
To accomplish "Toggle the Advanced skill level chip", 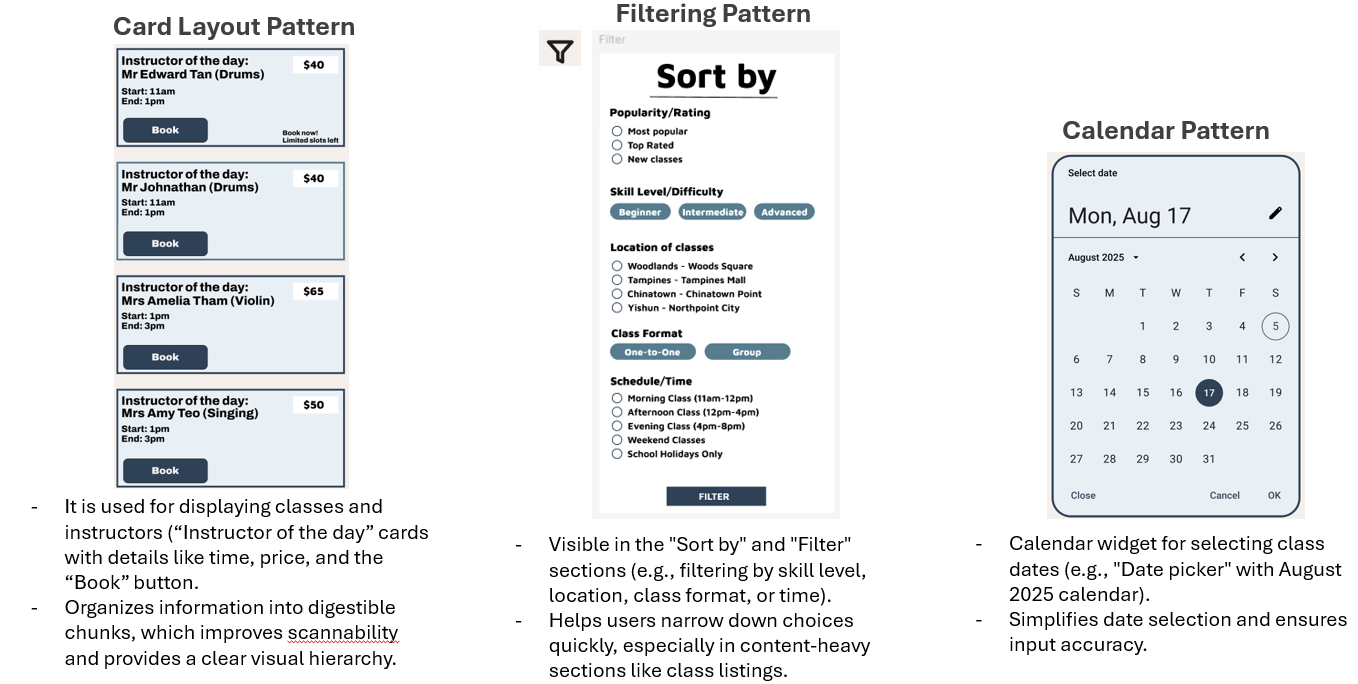I will [784, 212].
